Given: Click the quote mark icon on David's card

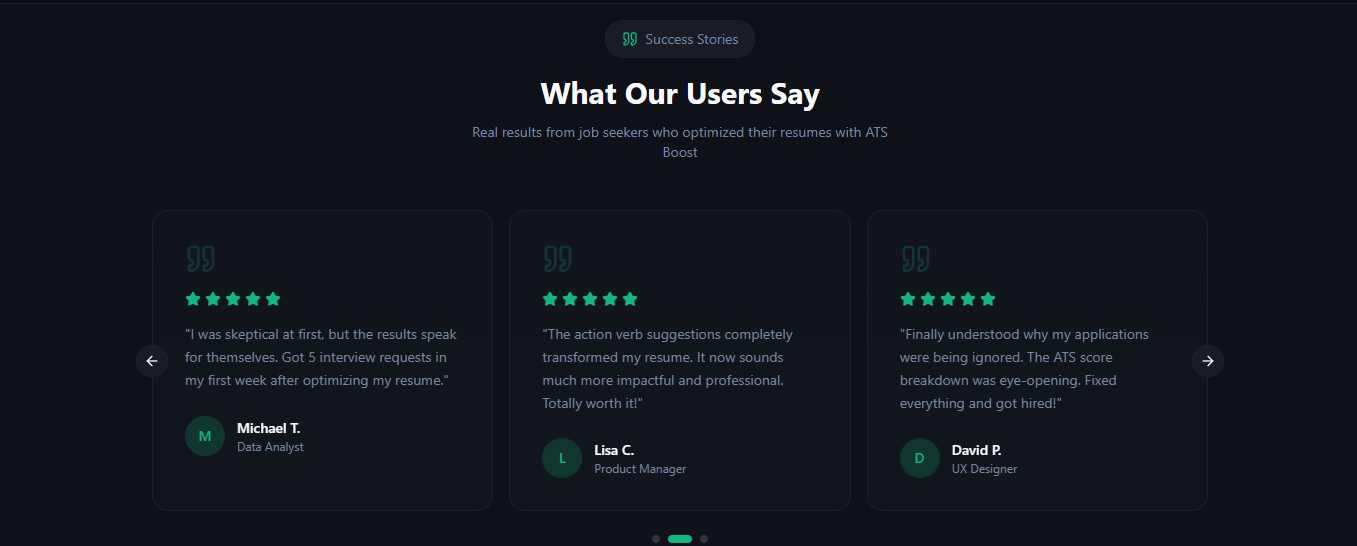Looking at the screenshot, I should click(915, 259).
